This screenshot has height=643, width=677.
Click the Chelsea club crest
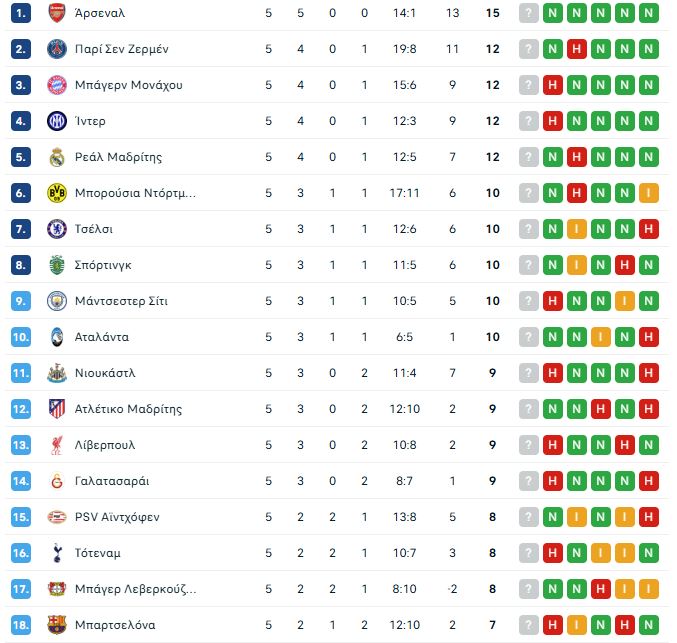tap(56, 229)
